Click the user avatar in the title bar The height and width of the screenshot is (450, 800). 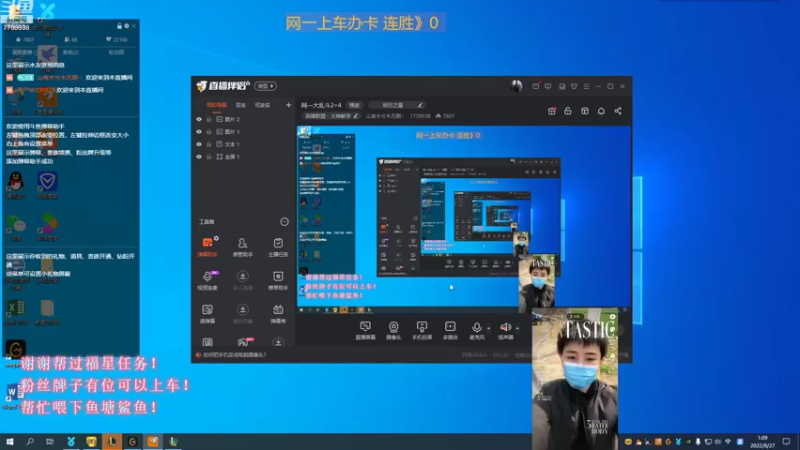click(516, 86)
